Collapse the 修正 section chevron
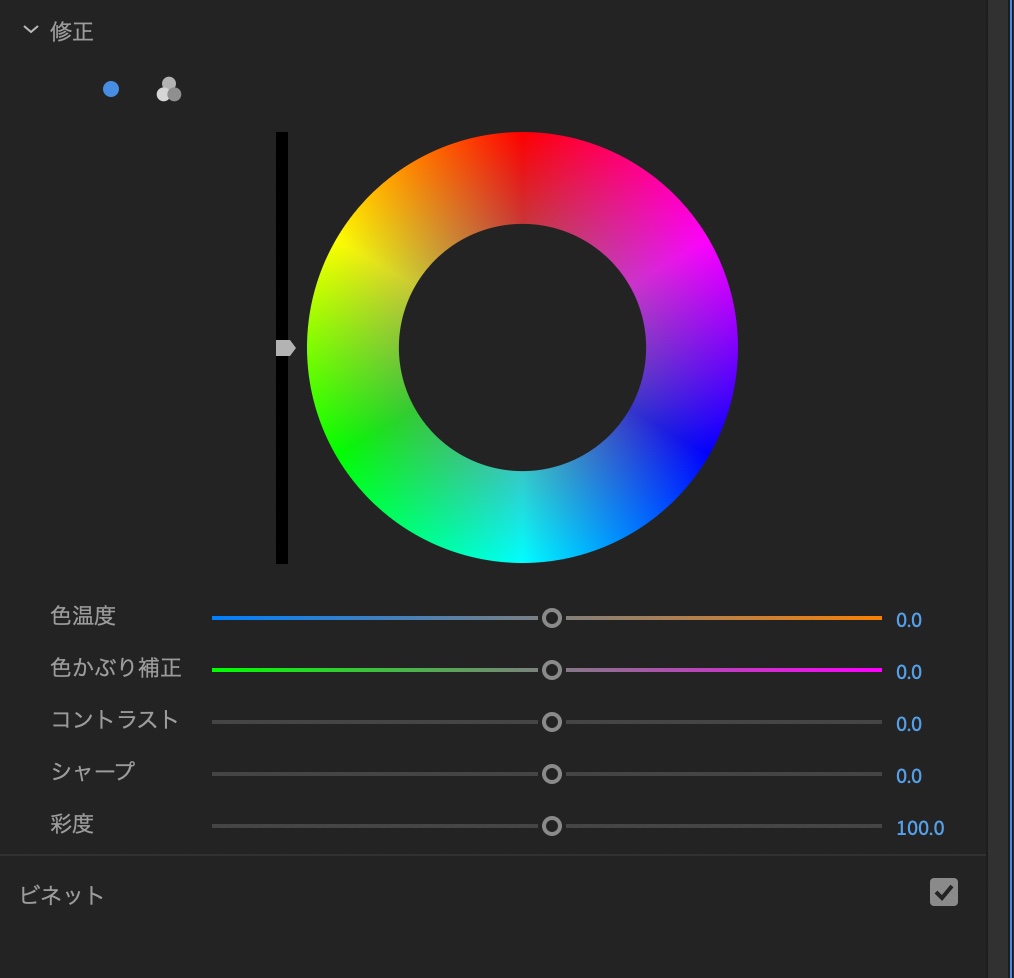The width and height of the screenshot is (1014, 978). (x=31, y=31)
